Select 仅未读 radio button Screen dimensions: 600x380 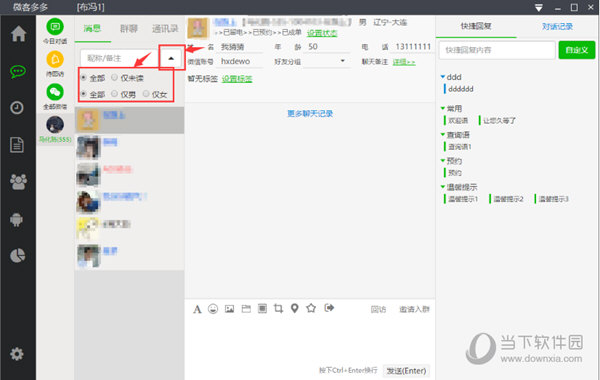[114, 78]
